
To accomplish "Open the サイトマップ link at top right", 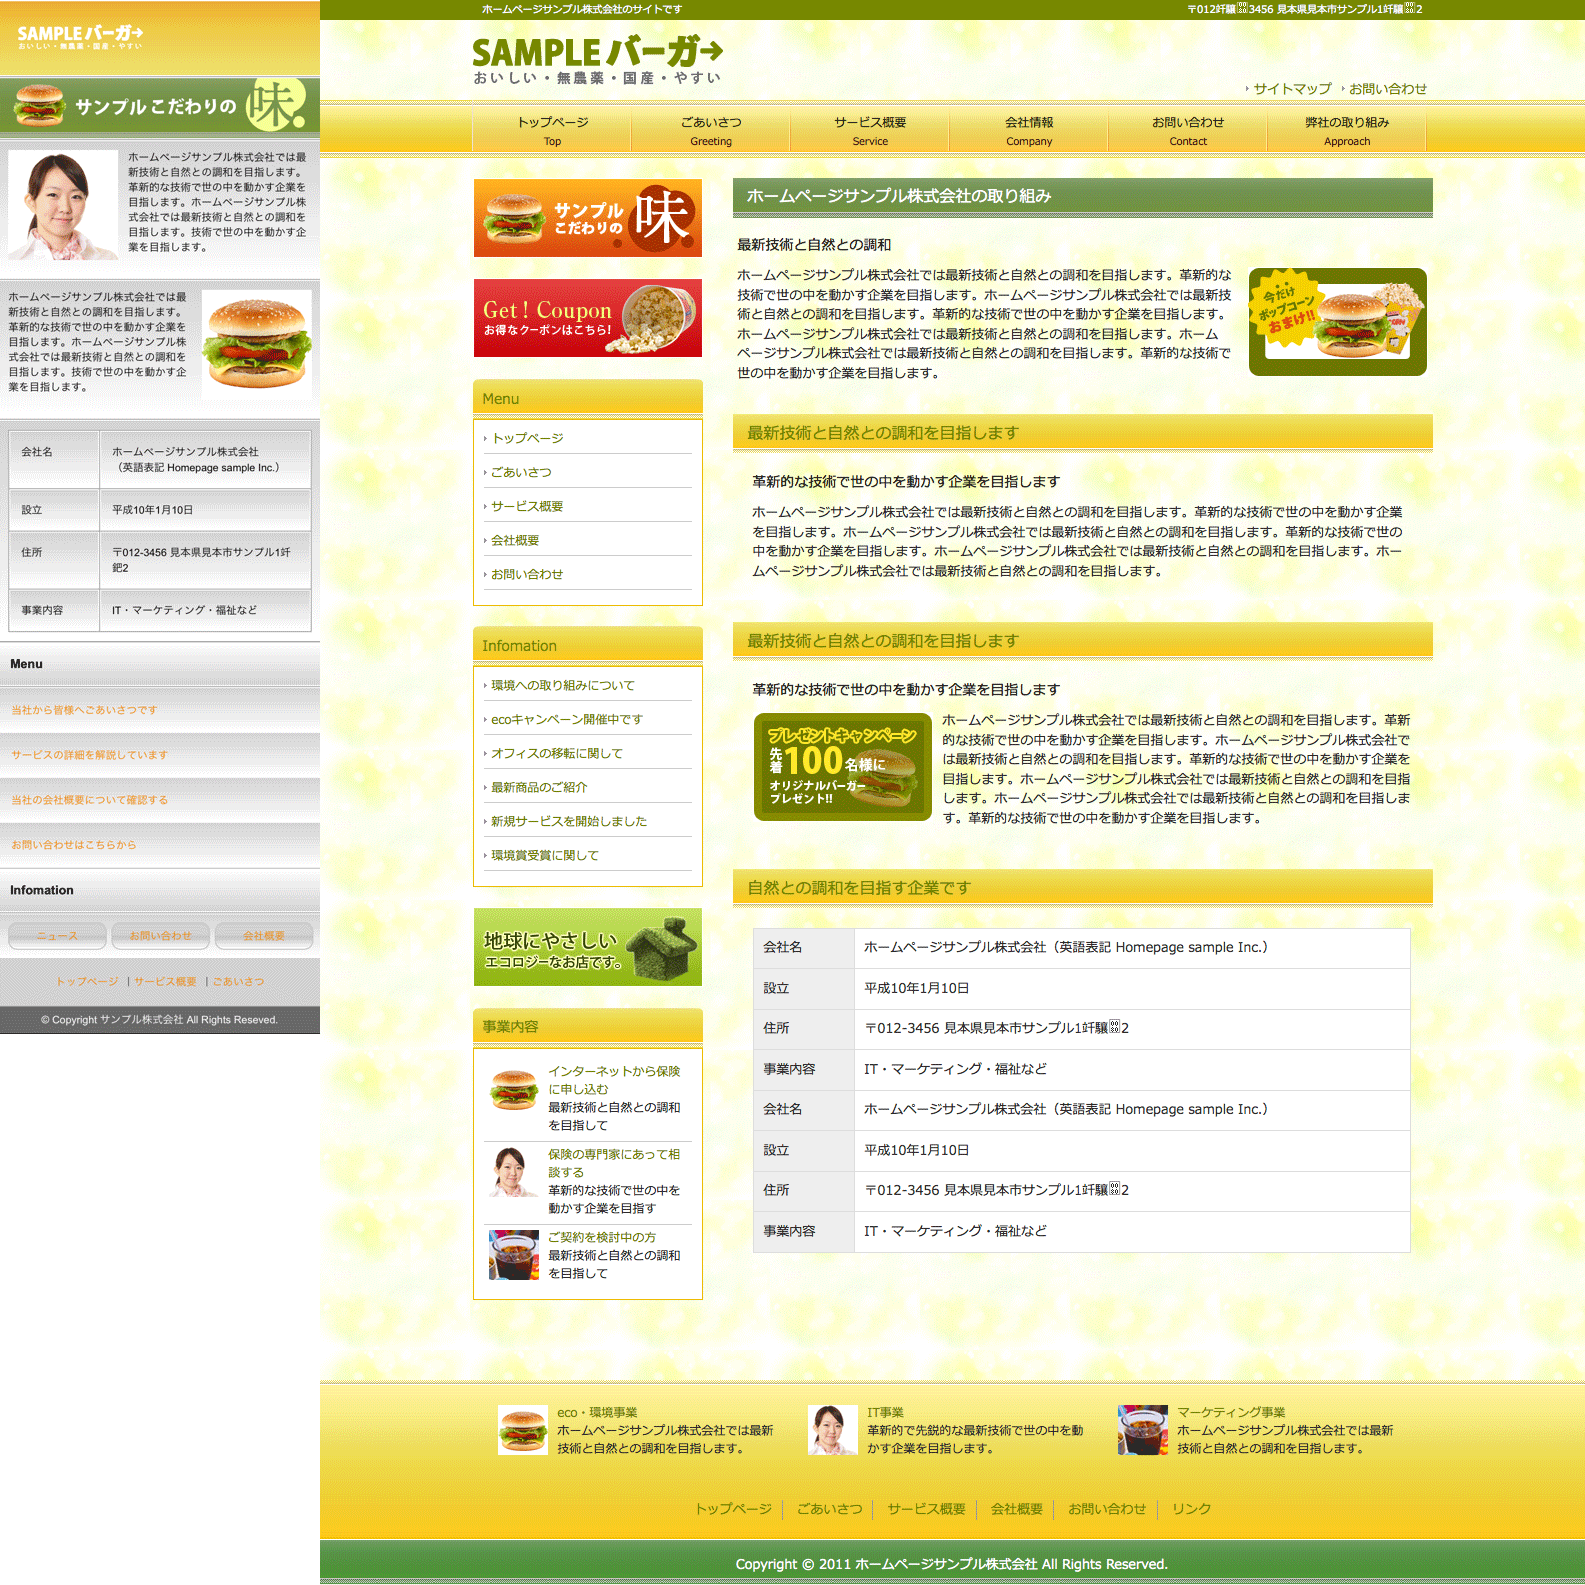I will (x=1292, y=89).
